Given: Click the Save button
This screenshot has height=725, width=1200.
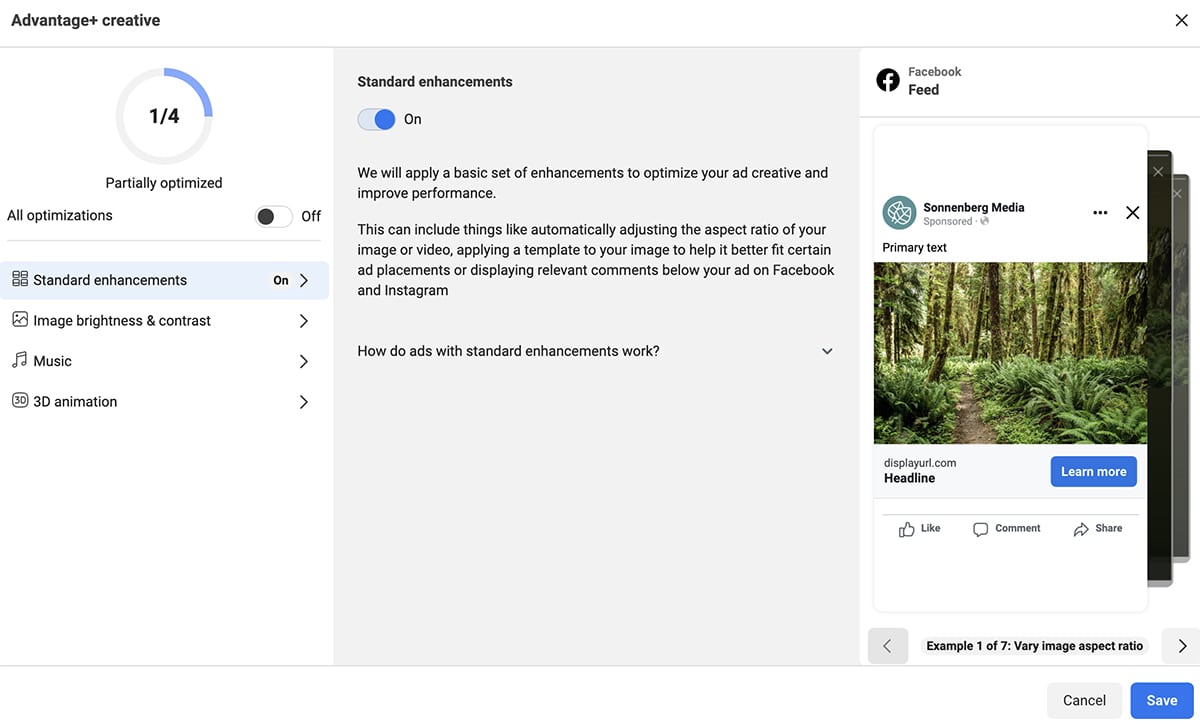Looking at the screenshot, I should tap(1162, 700).
